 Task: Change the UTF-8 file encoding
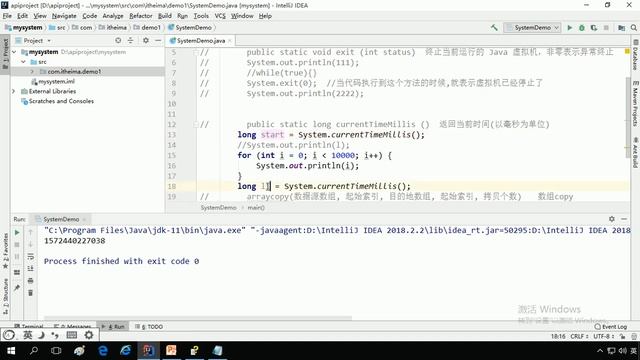(604, 336)
